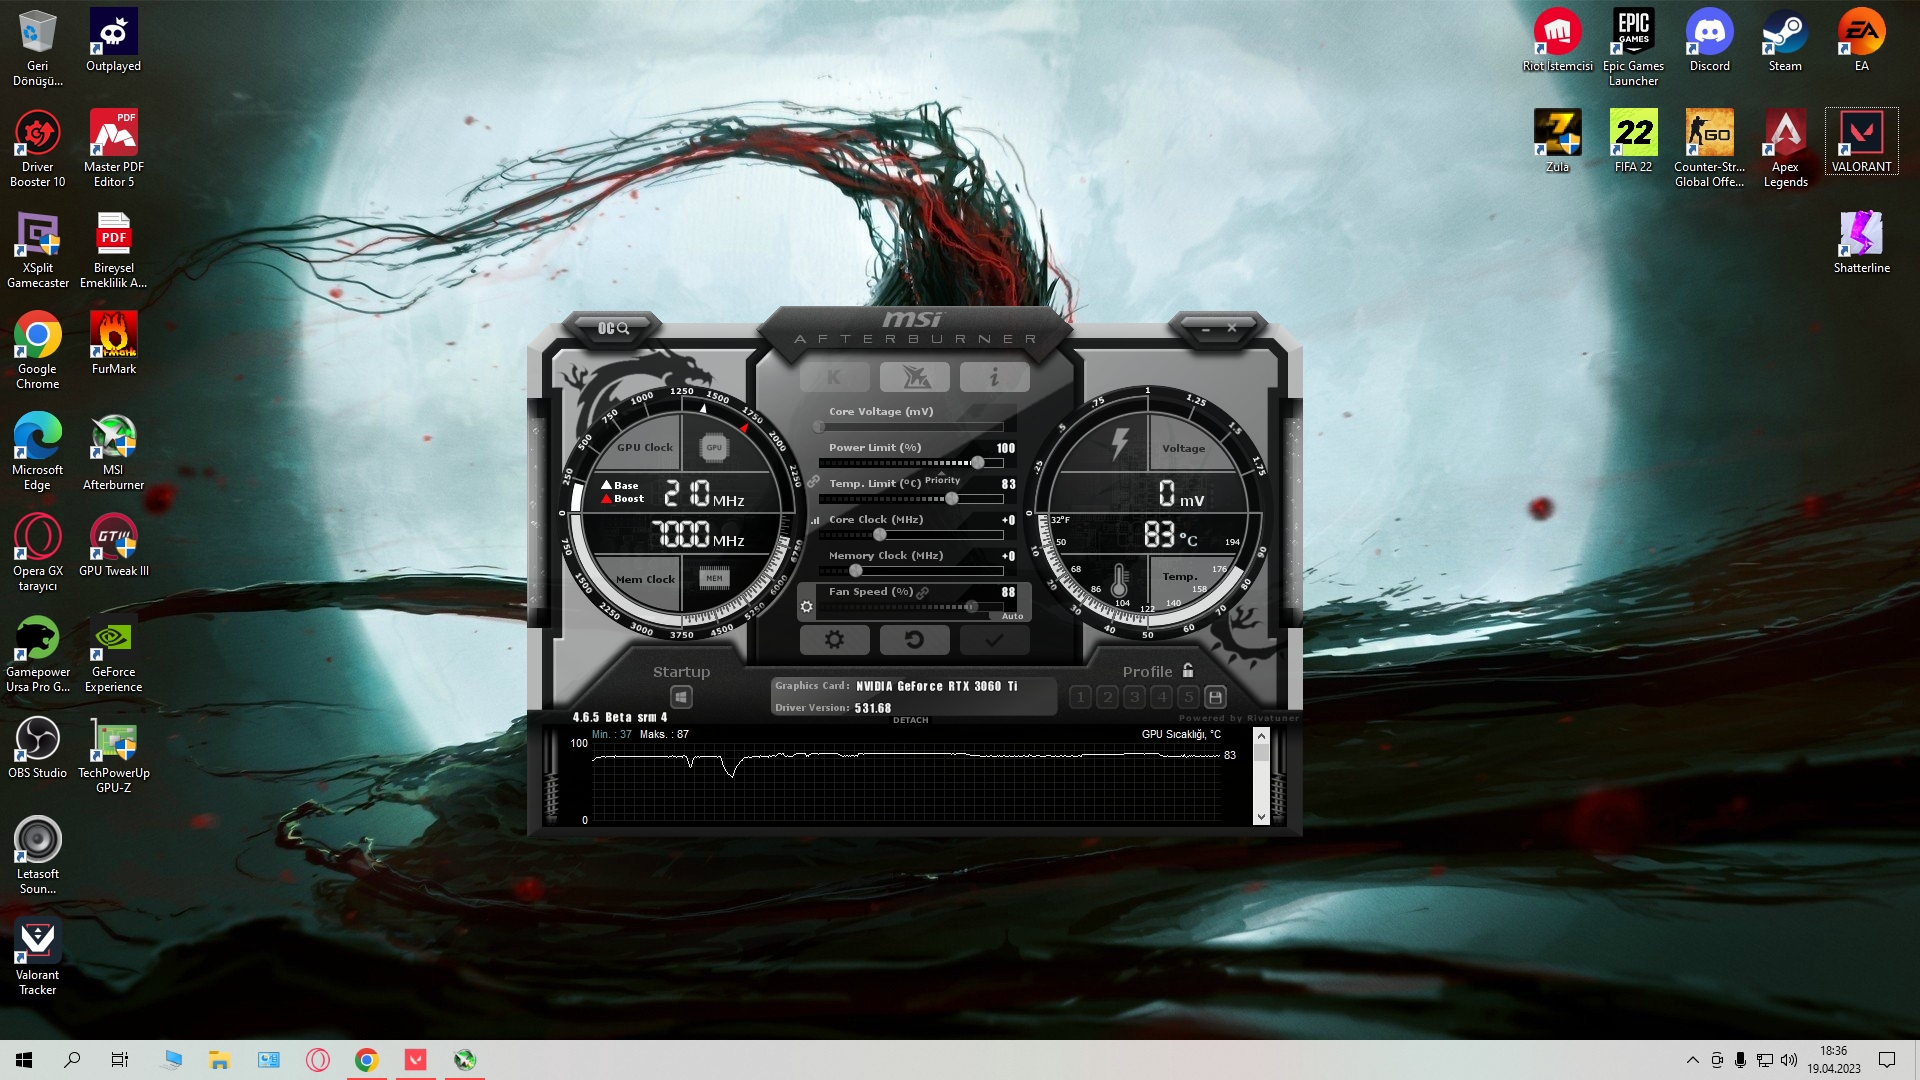Open Afterburner settings gear
Viewport: 1920px width, 1080px height.
[x=834, y=640]
